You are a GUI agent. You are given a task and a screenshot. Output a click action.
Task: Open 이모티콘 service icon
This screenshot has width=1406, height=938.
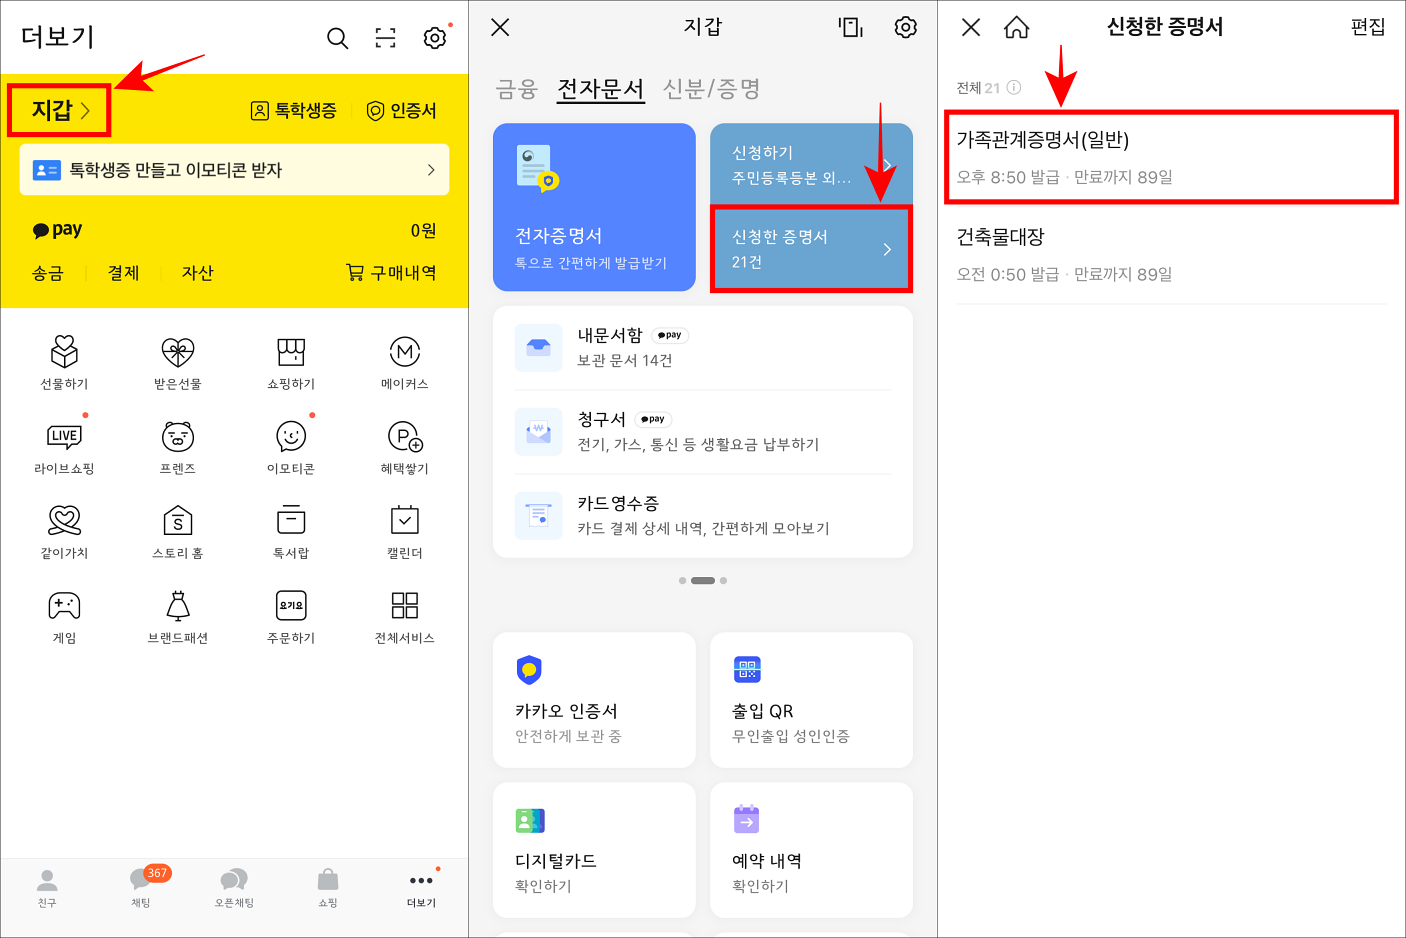tap(291, 447)
